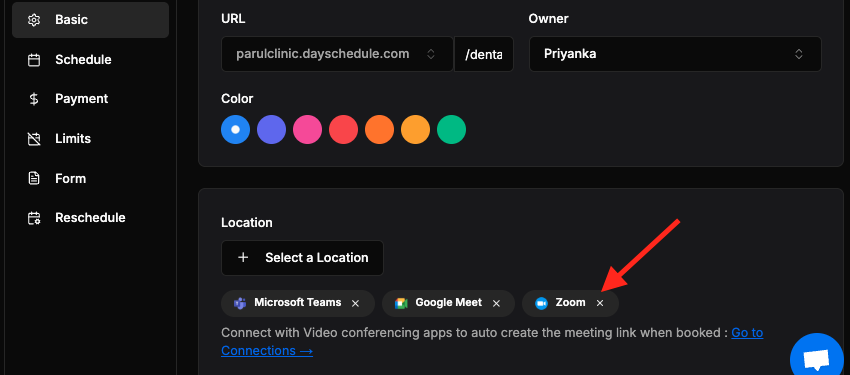
Task: Click the Limits calendar-slash icon
Action: click(34, 139)
